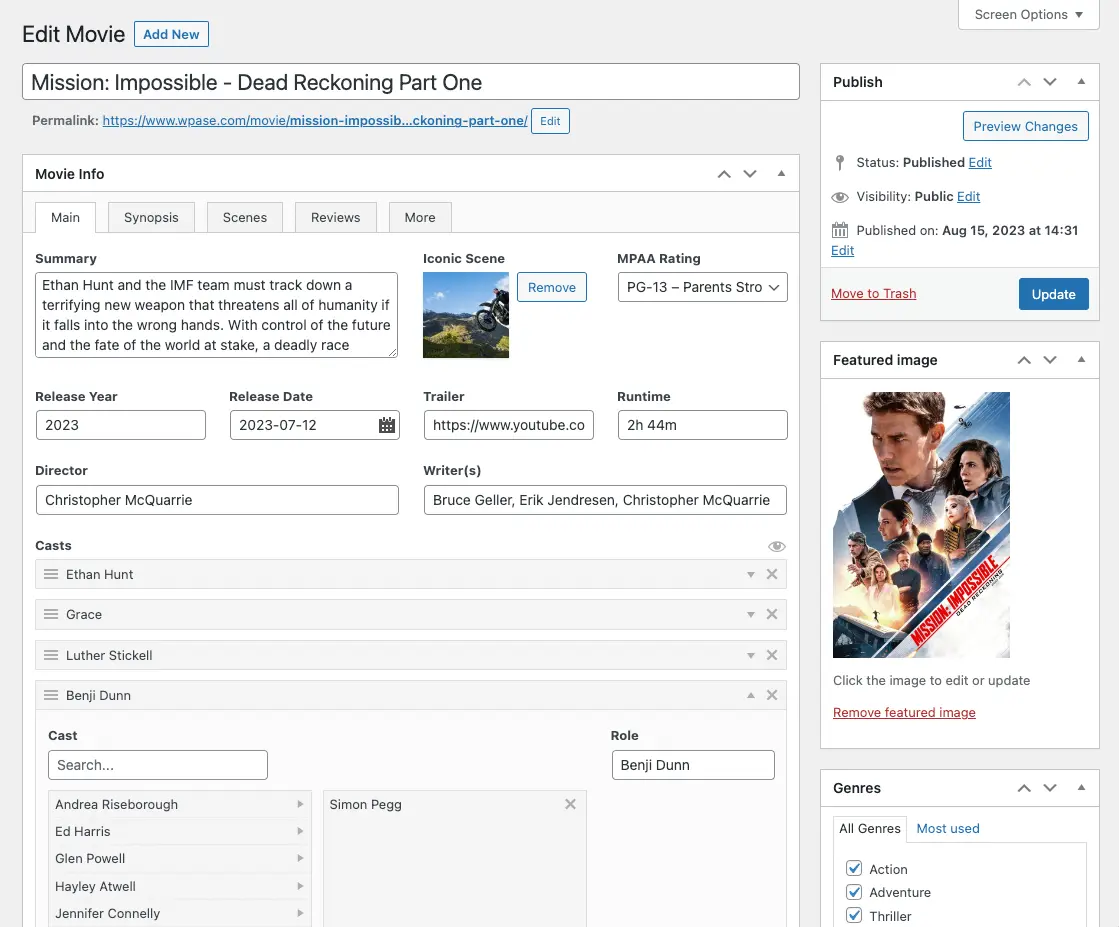Move Publish box up

[1024, 82]
